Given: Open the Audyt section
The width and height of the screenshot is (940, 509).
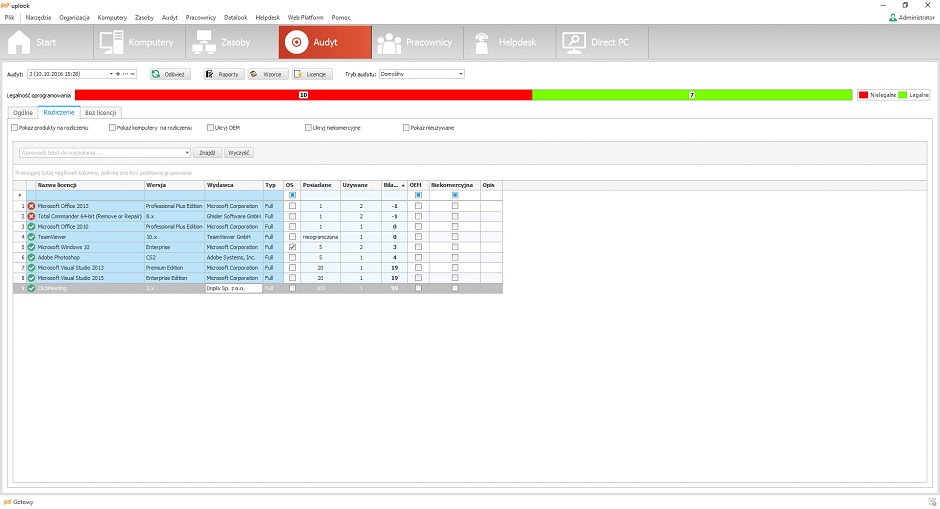Looking at the screenshot, I should pyautogui.click(x=325, y=42).
